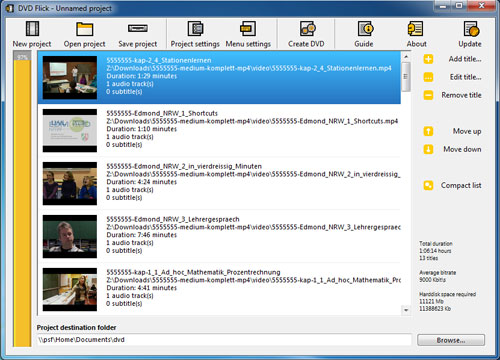Click the About toolbar icon
500x360 pixels.
pyautogui.click(x=415, y=29)
